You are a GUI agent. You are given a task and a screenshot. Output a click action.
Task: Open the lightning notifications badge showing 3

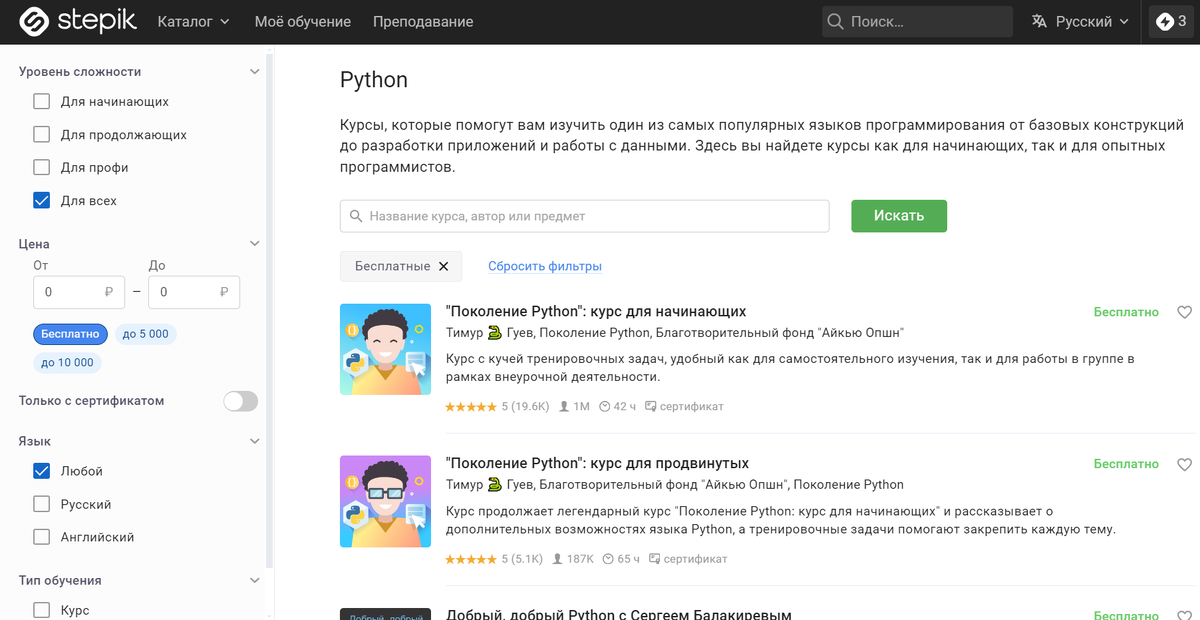pyautogui.click(x=1171, y=21)
